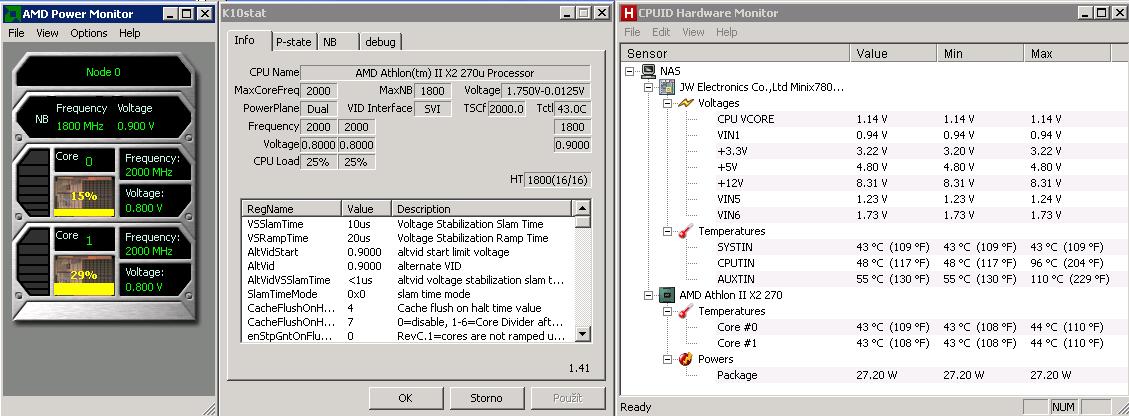Image resolution: width=1129 pixels, height=416 pixels.
Task: Click the OK button in K10stat
Action: [x=405, y=397]
